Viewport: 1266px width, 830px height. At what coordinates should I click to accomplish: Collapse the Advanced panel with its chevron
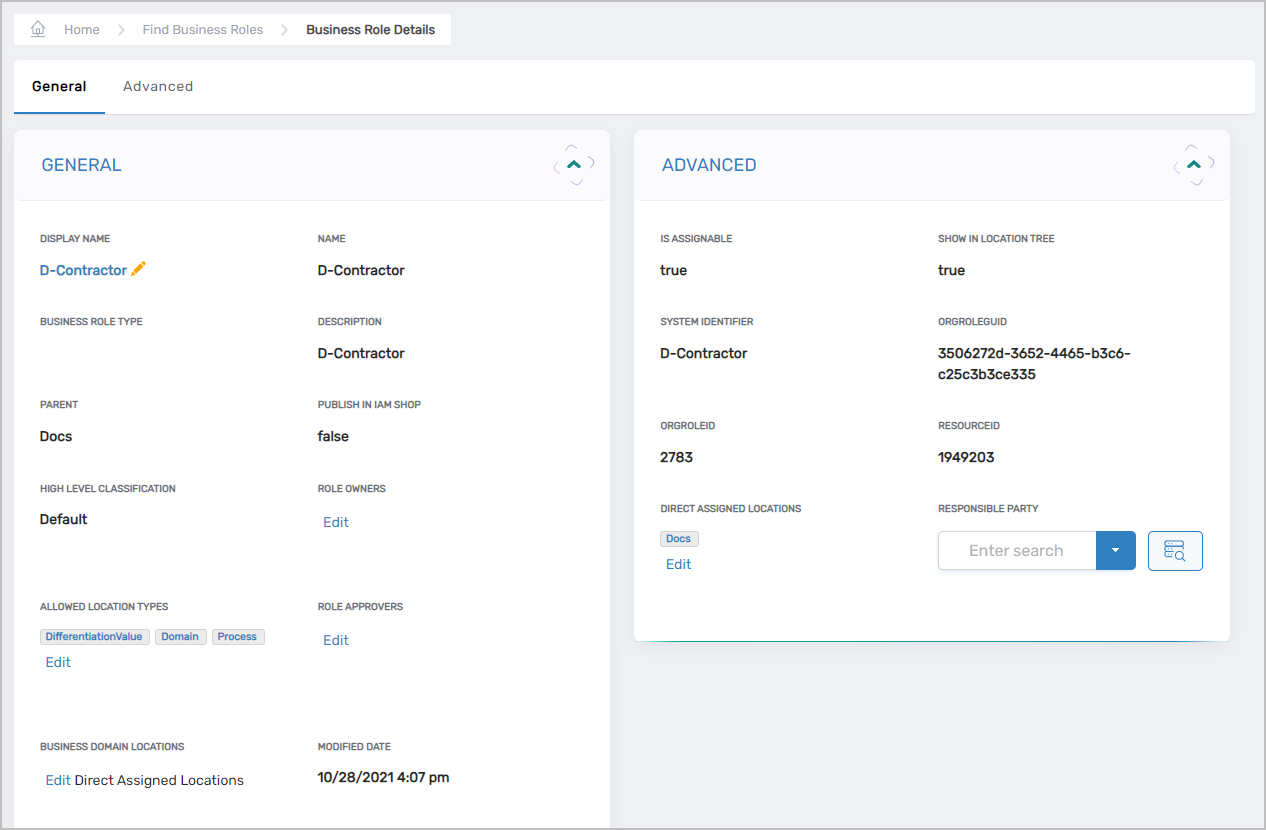coord(1193,165)
